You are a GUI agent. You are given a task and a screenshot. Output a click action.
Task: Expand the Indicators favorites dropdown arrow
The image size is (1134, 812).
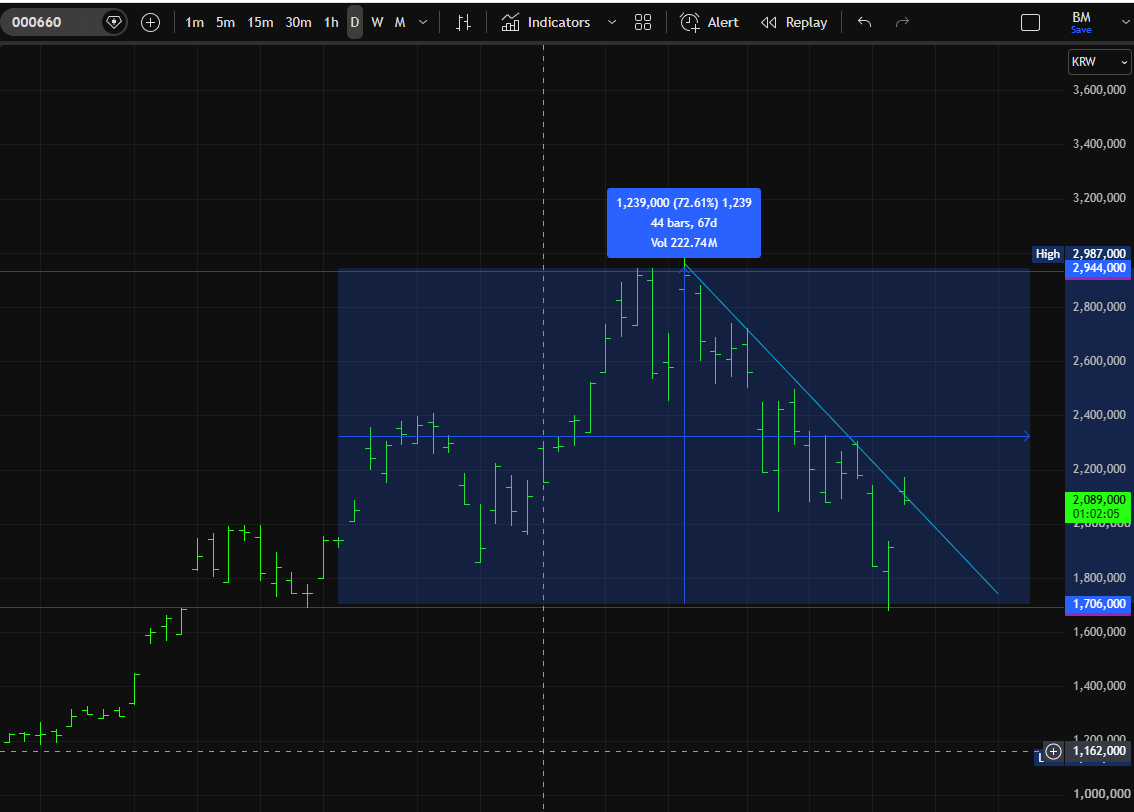[612, 22]
